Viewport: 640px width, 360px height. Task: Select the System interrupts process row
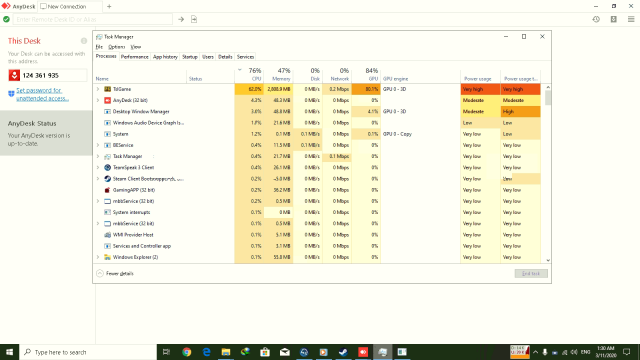tap(318, 212)
